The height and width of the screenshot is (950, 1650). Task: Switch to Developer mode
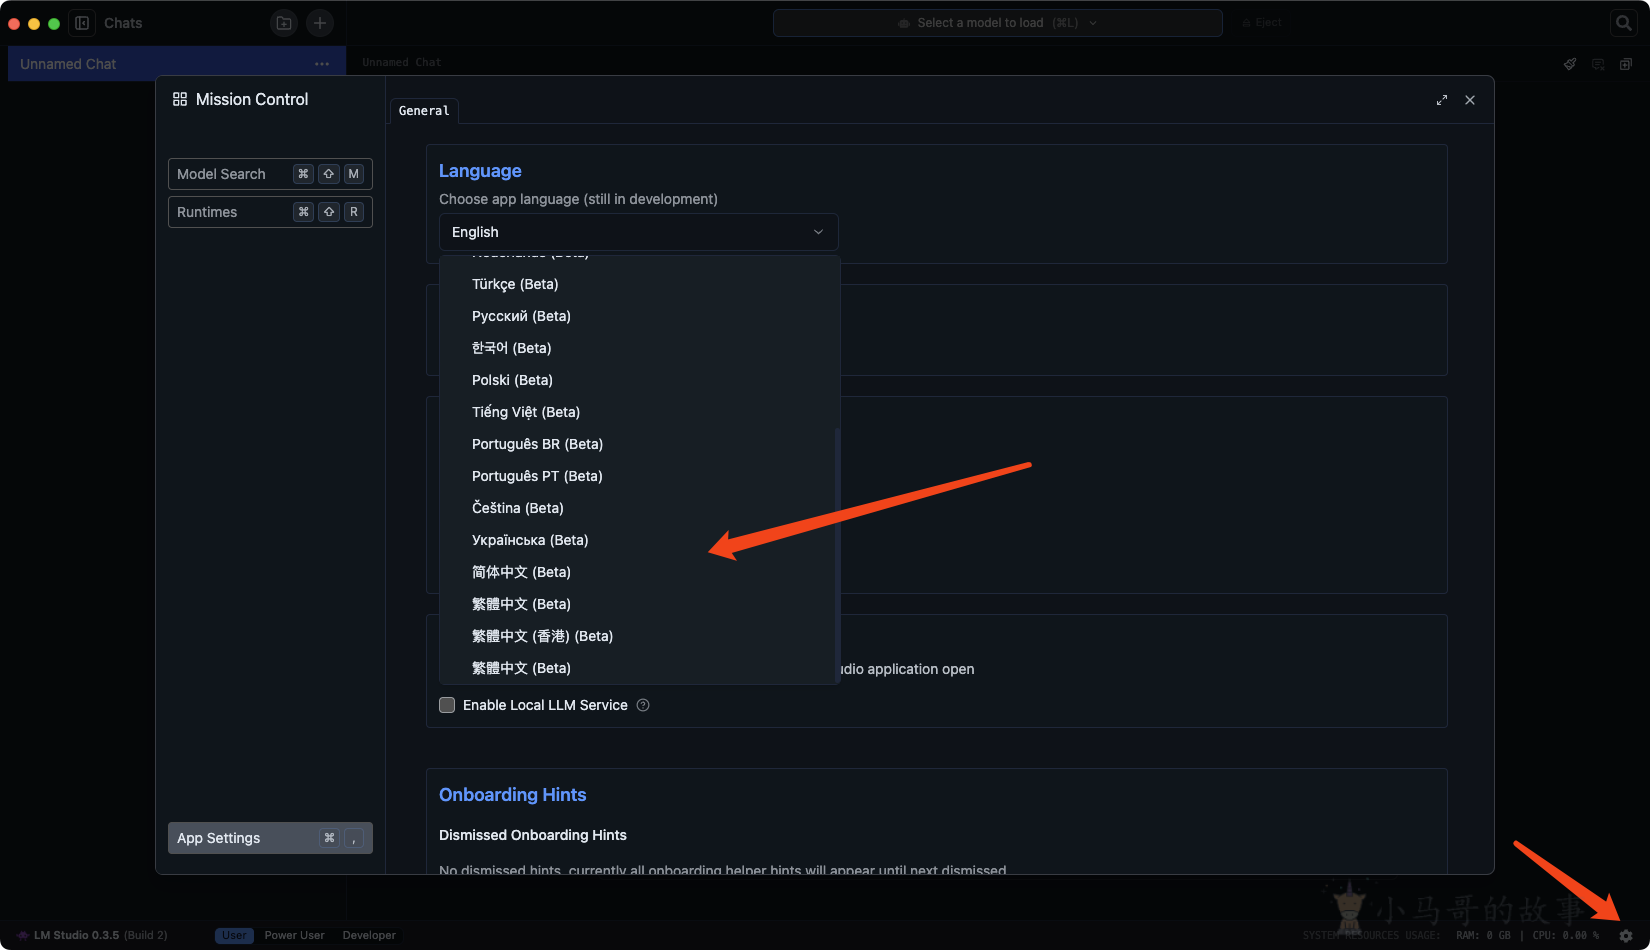click(369, 936)
